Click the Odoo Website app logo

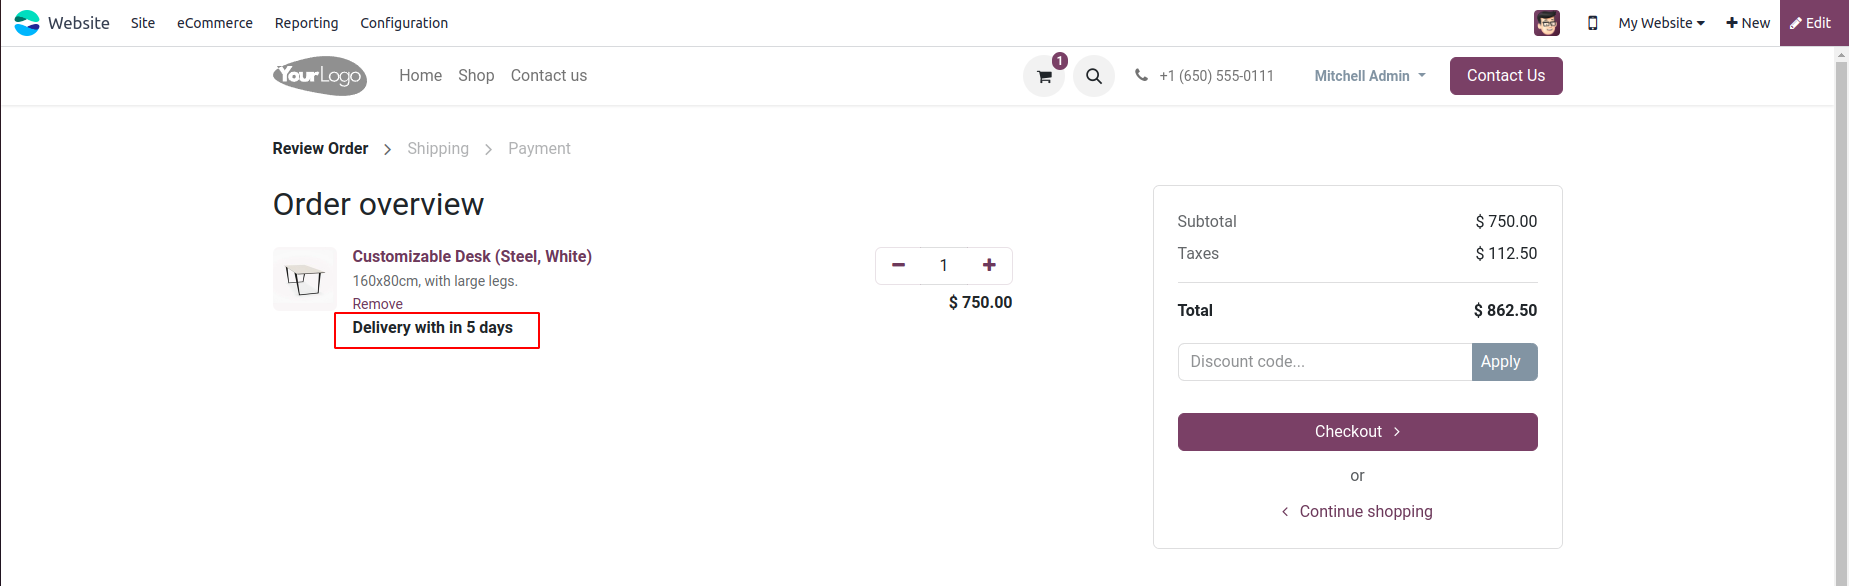click(27, 23)
